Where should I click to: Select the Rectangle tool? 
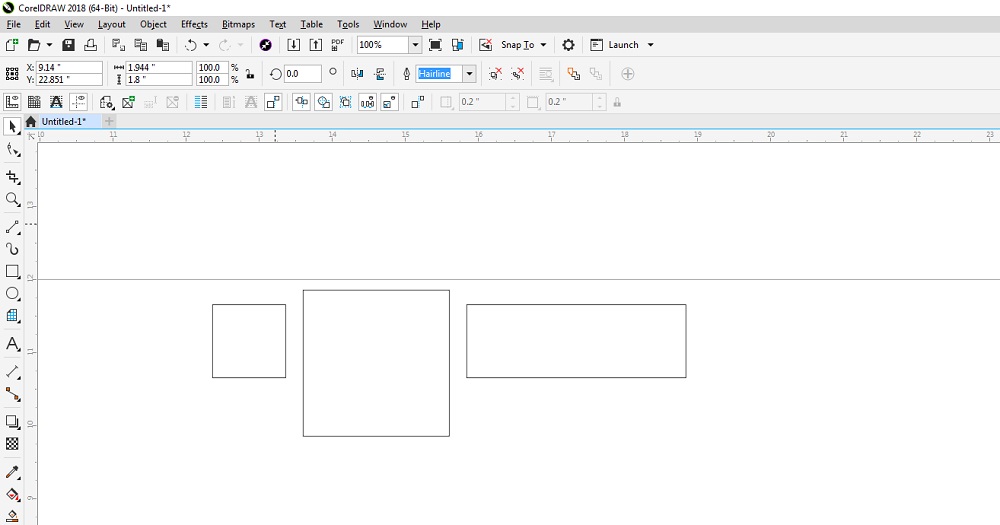[x=12, y=271]
